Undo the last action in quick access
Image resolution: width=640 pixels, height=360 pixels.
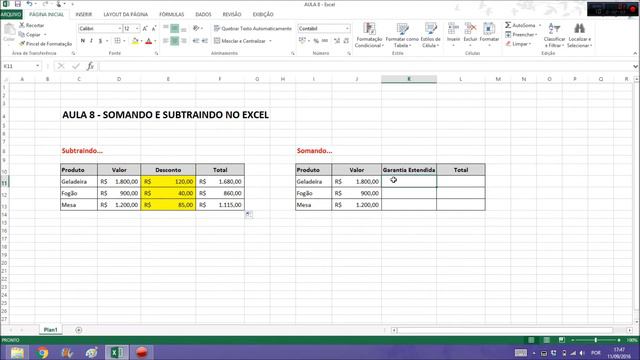click(29, 4)
